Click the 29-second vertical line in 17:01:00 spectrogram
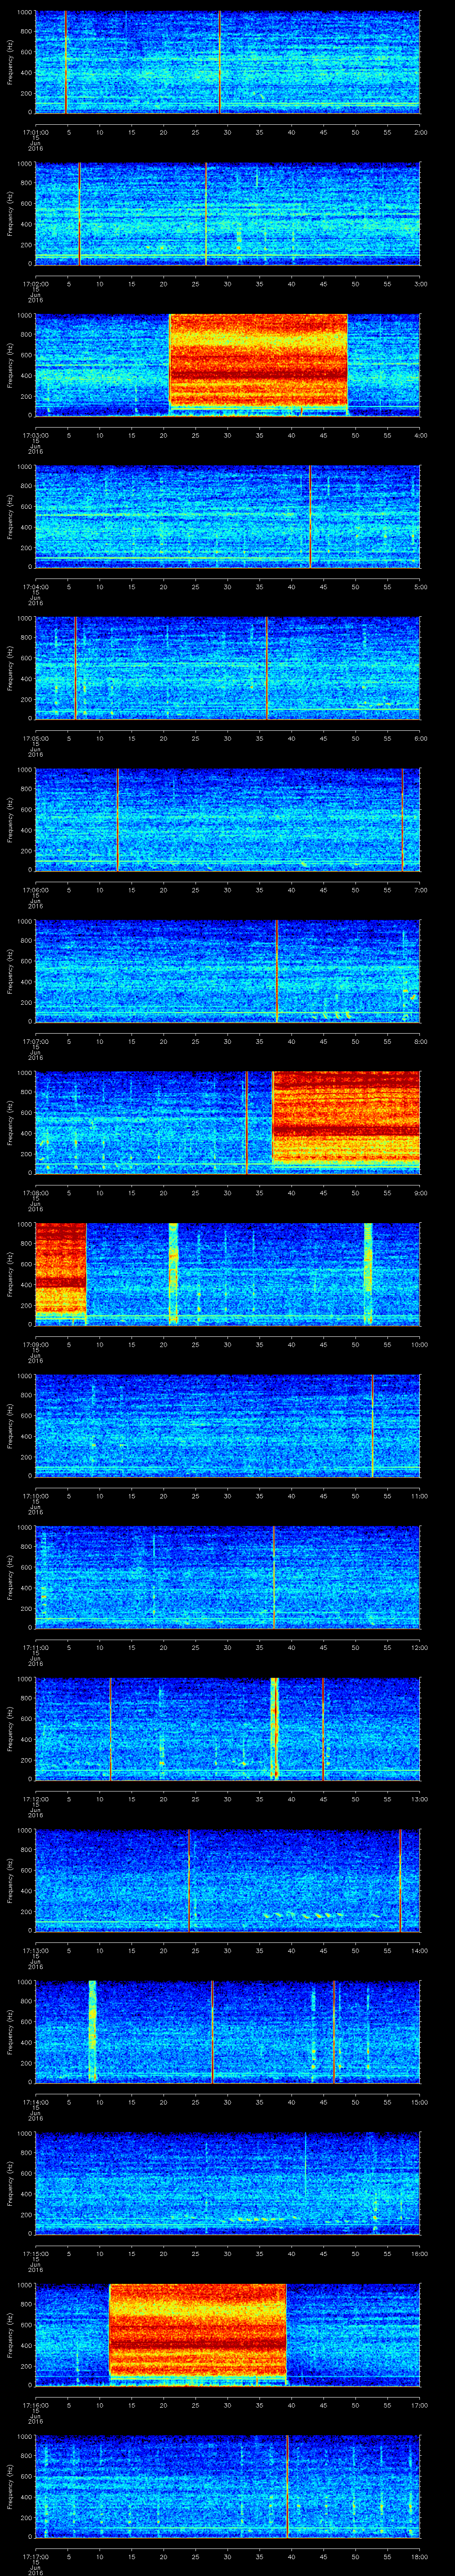 [x=219, y=62]
